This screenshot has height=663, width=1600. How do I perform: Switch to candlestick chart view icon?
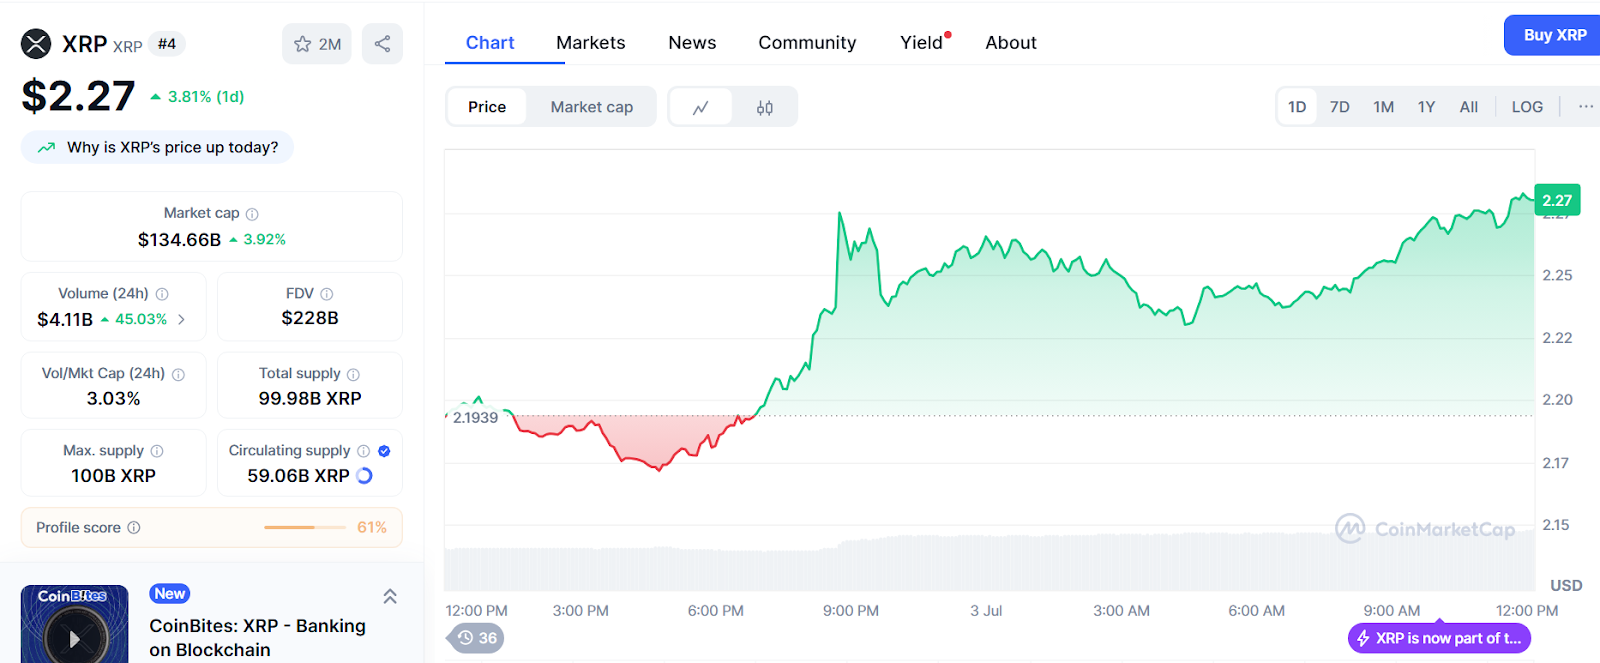pos(765,107)
